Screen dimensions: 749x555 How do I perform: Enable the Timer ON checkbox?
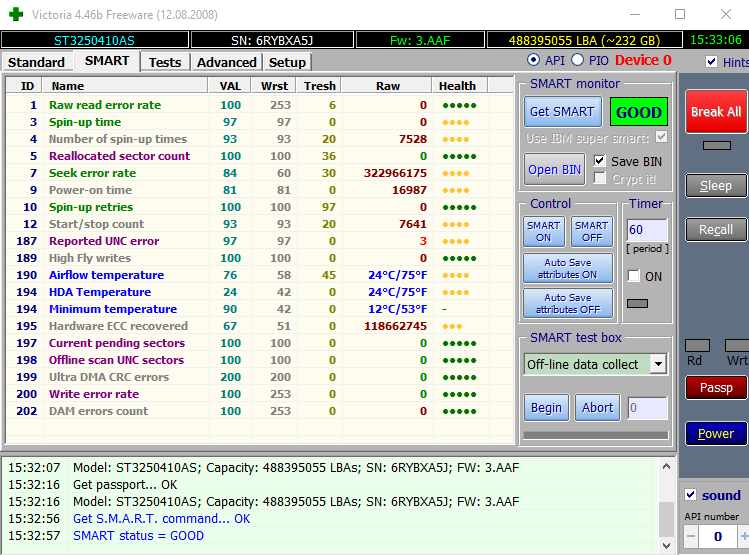point(633,276)
